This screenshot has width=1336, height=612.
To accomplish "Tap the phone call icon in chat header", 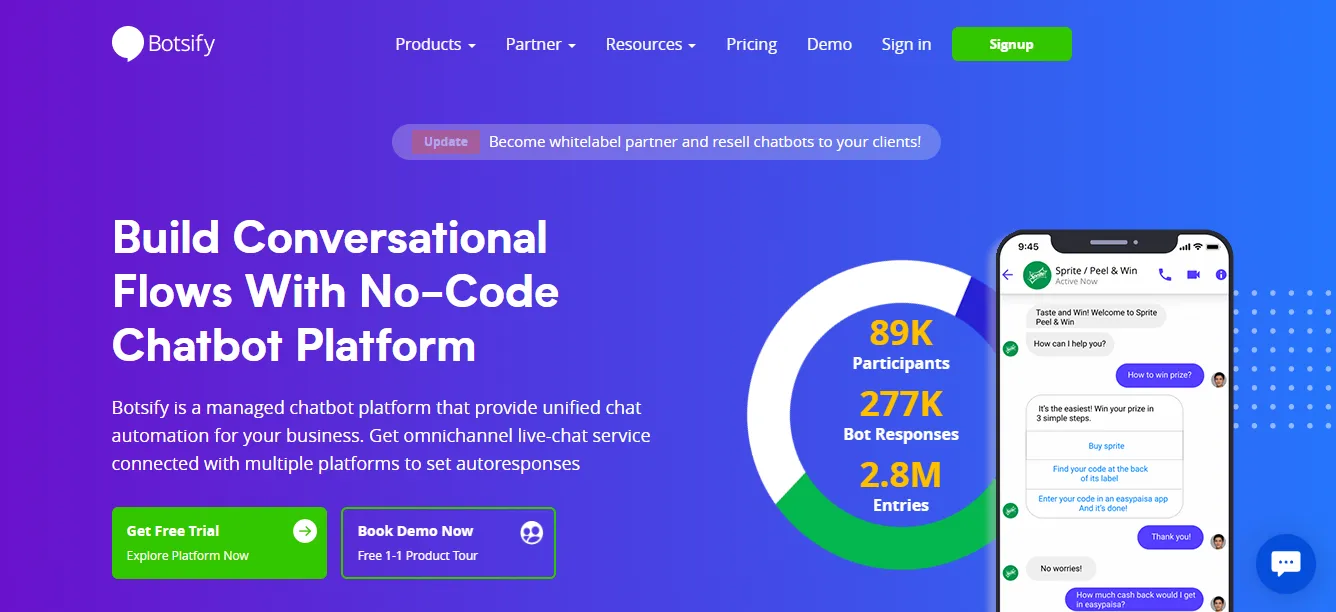I will (x=1165, y=274).
